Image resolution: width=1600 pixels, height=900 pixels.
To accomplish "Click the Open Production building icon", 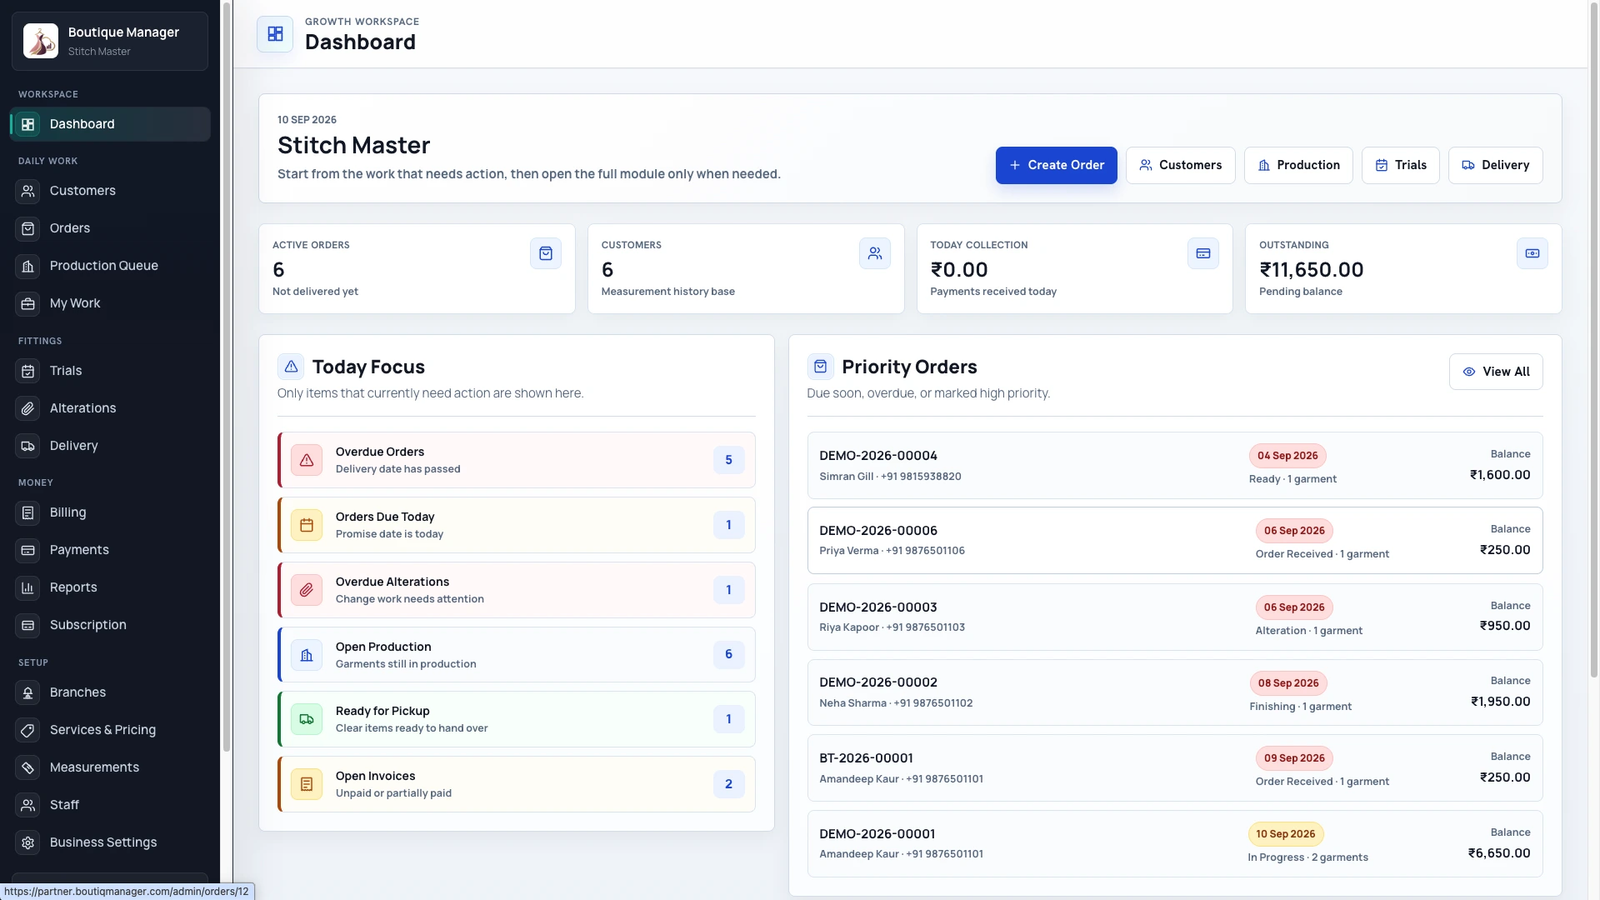I will pyautogui.click(x=307, y=655).
